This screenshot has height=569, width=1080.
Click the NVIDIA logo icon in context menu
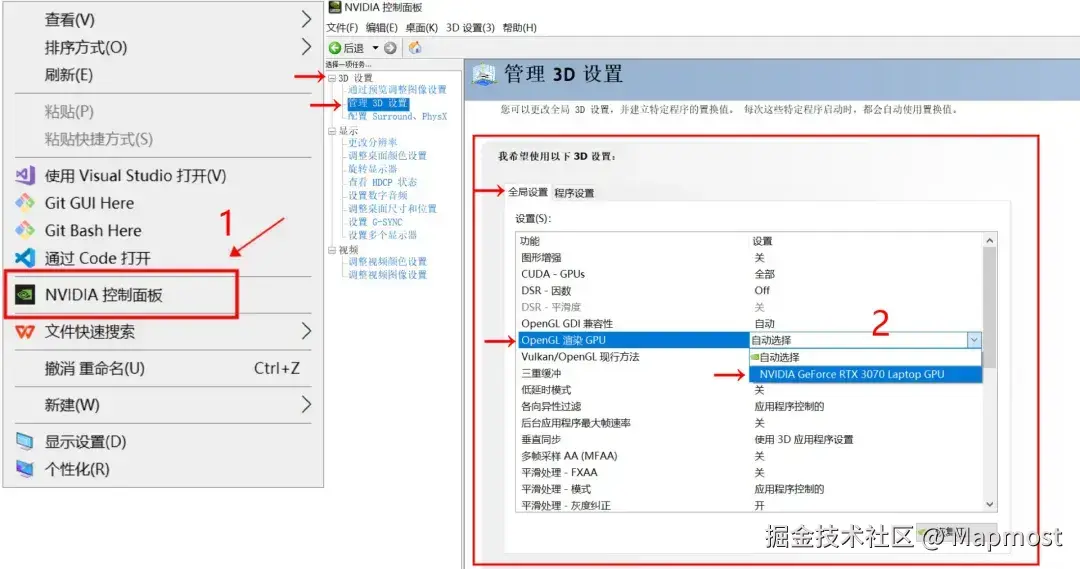[25, 295]
